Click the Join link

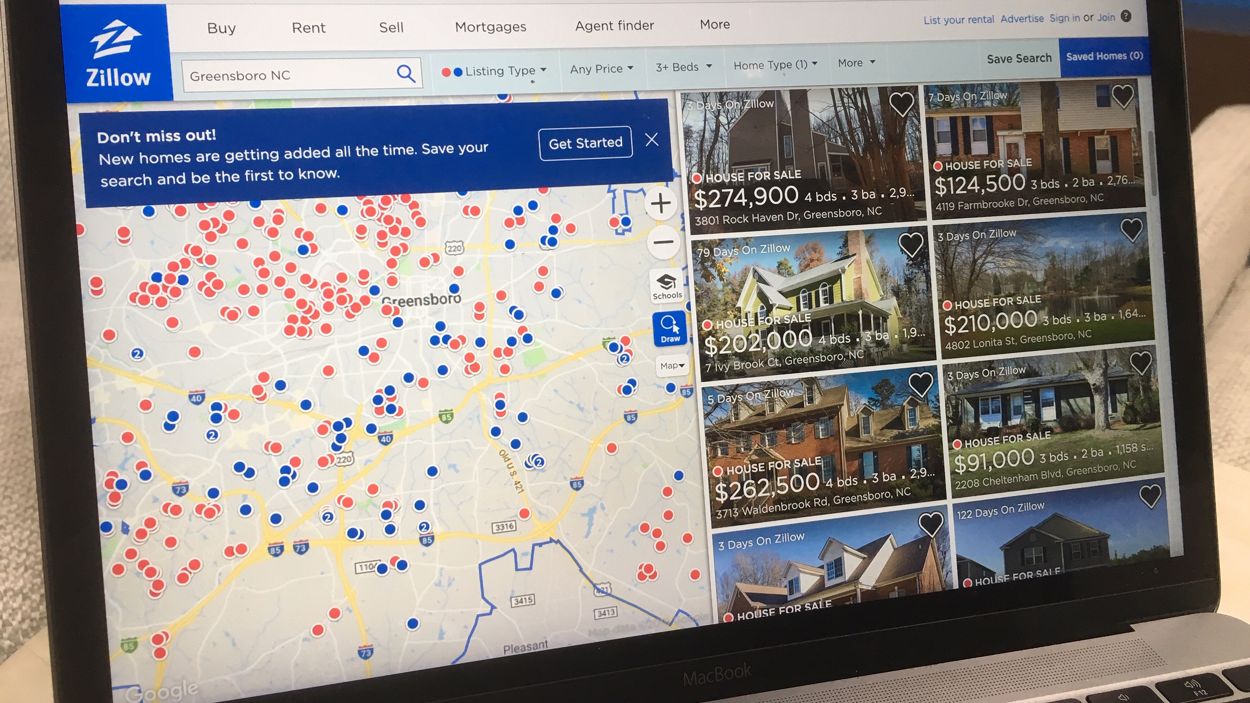click(x=1105, y=17)
